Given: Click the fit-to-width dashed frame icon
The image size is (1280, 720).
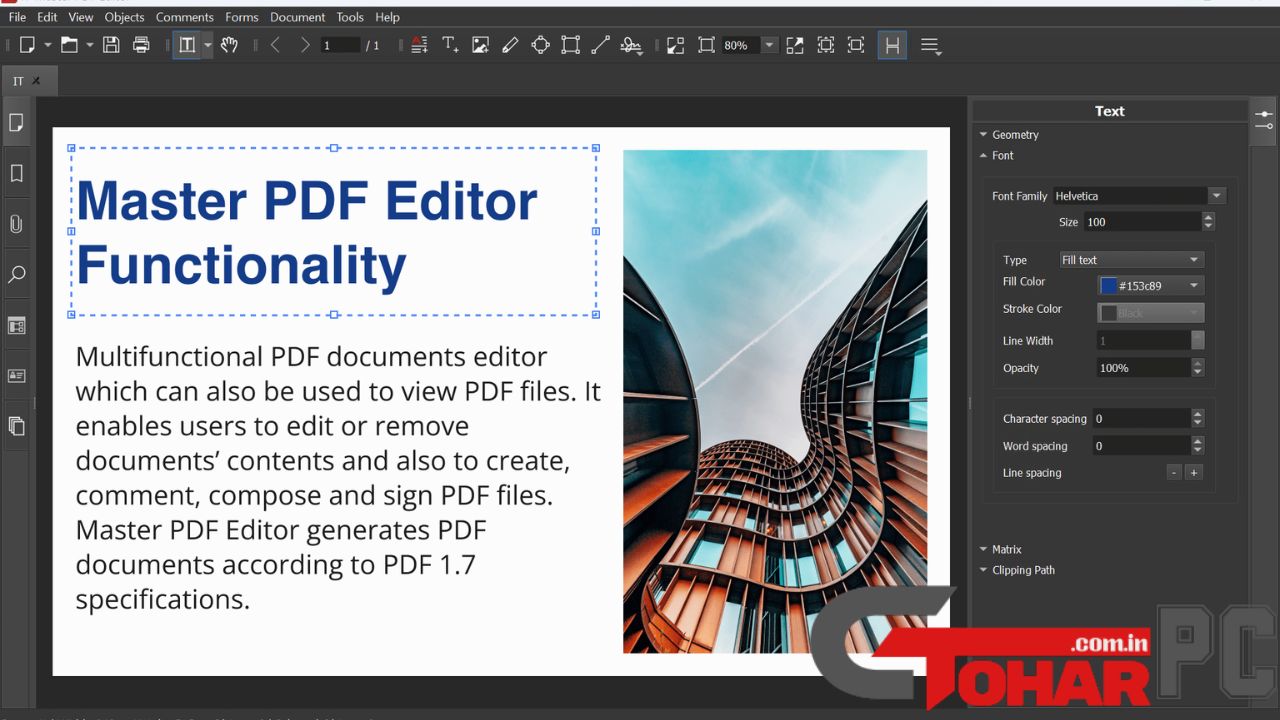Looking at the screenshot, I should [825, 45].
